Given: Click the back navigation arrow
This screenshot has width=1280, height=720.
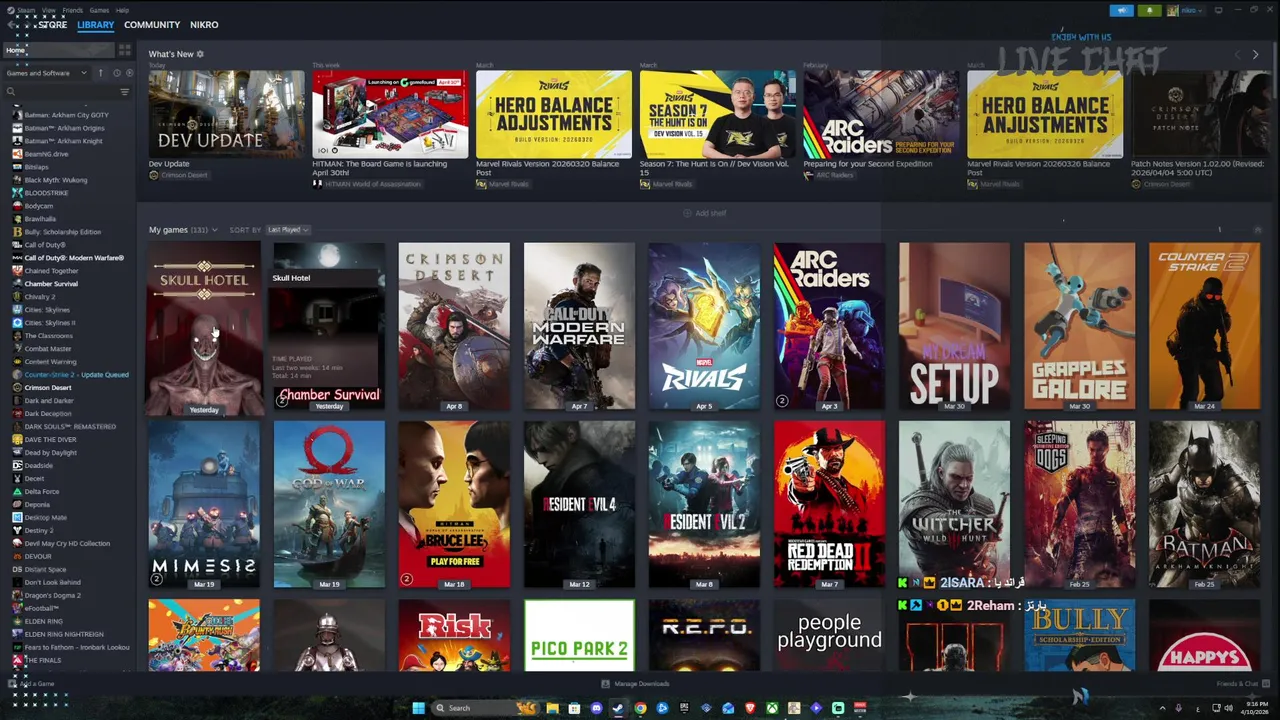Looking at the screenshot, I should tap(11, 25).
